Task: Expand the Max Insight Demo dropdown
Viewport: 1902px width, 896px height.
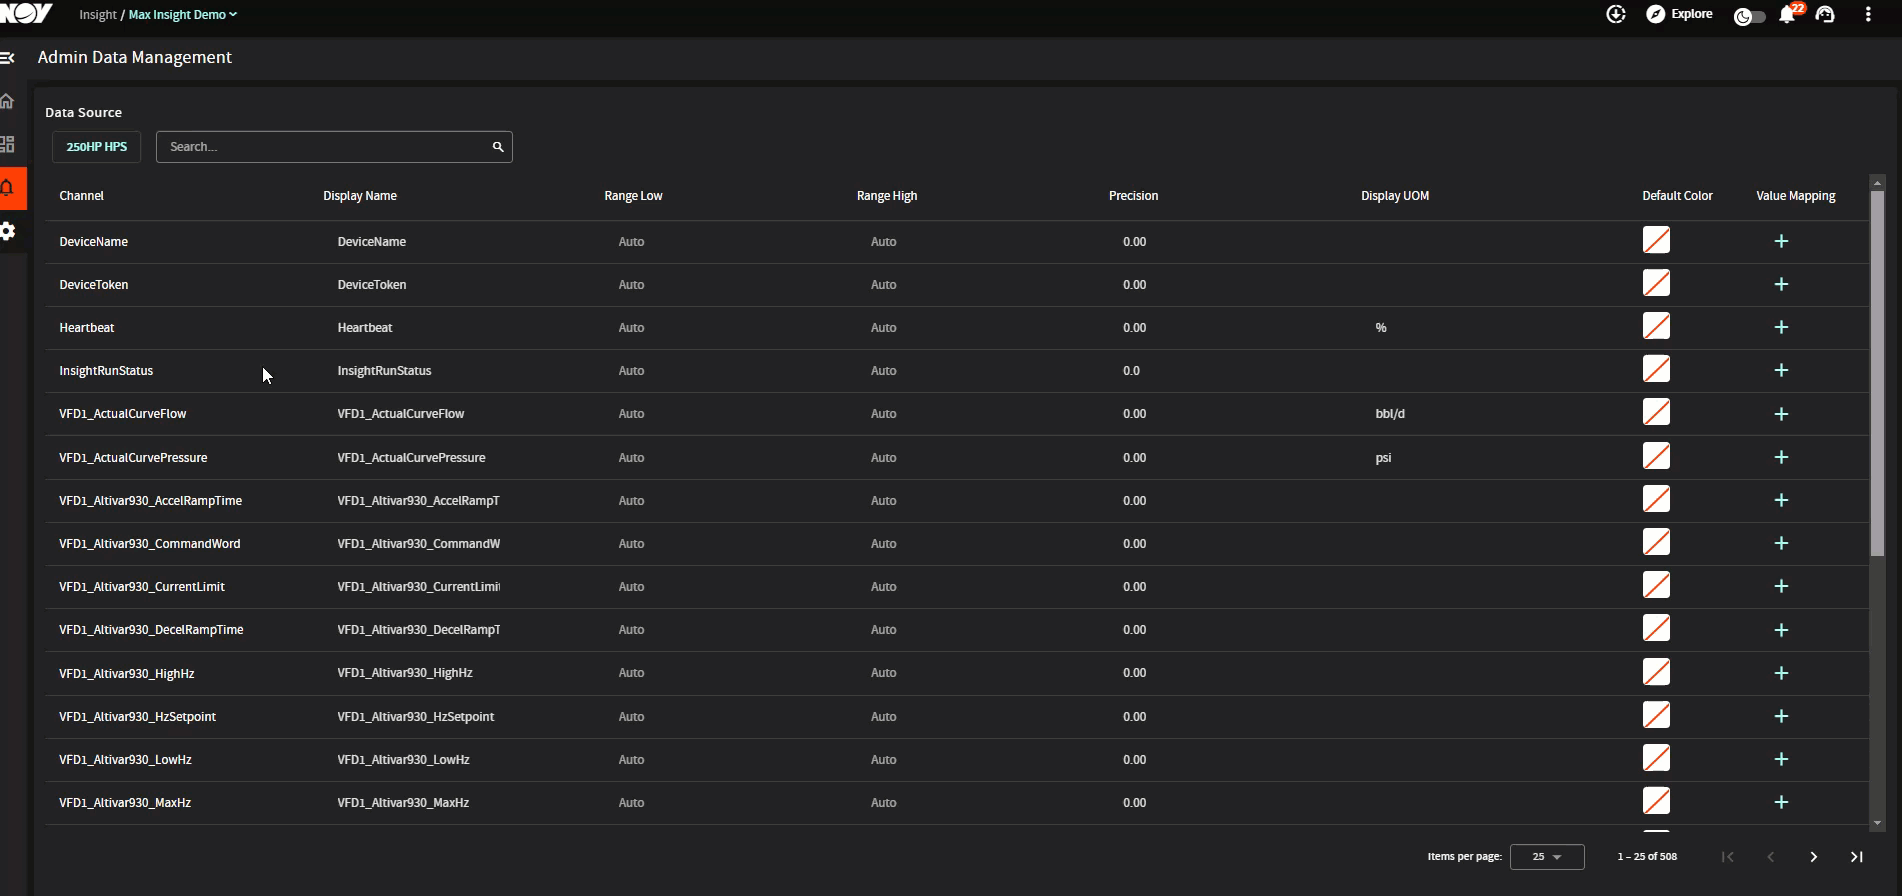Action: coord(183,15)
